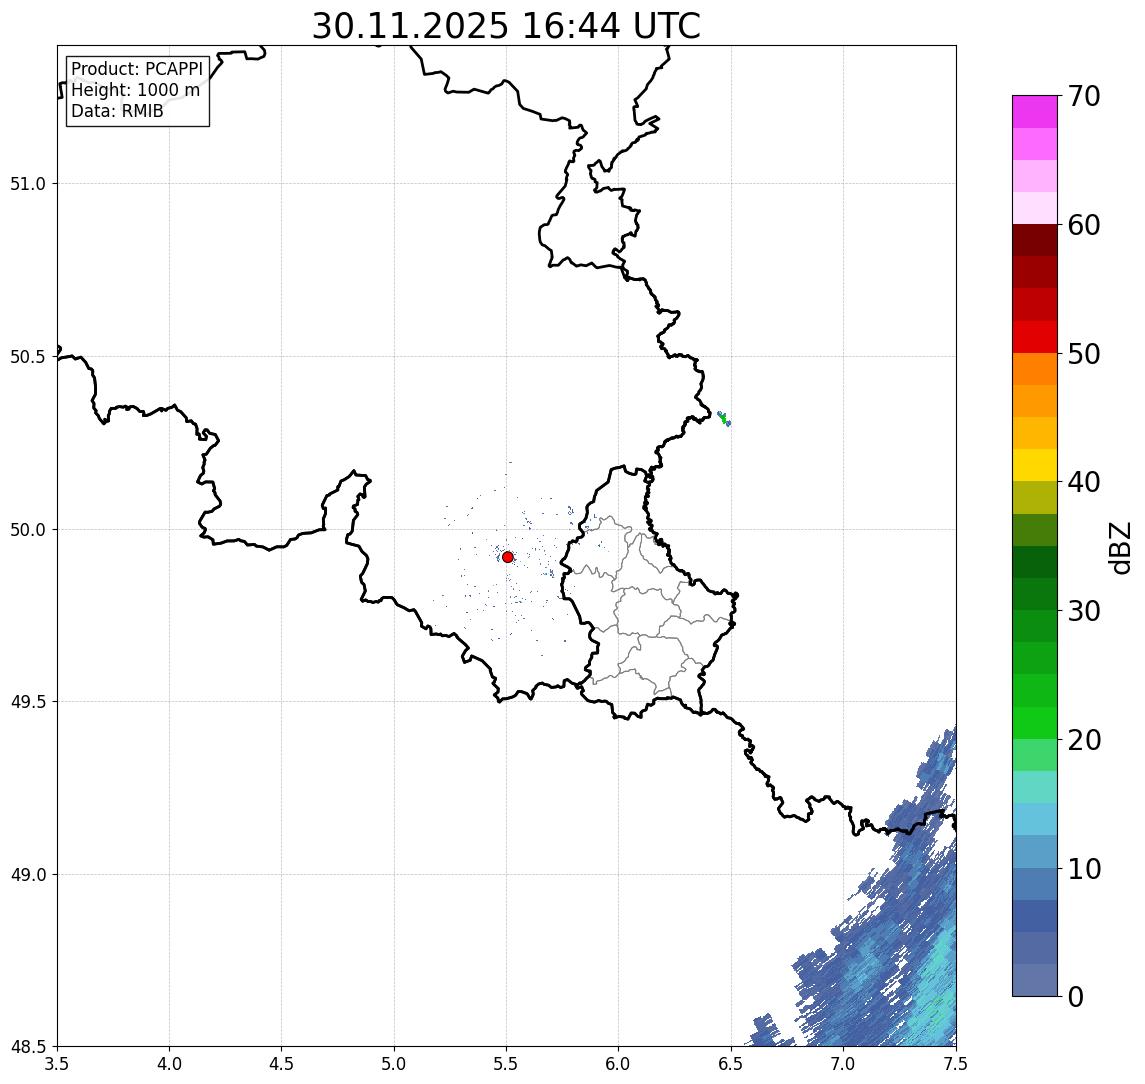Click the 'Product: PCAPPI' label
This screenshot has width=1145, height=1084.
(137, 69)
